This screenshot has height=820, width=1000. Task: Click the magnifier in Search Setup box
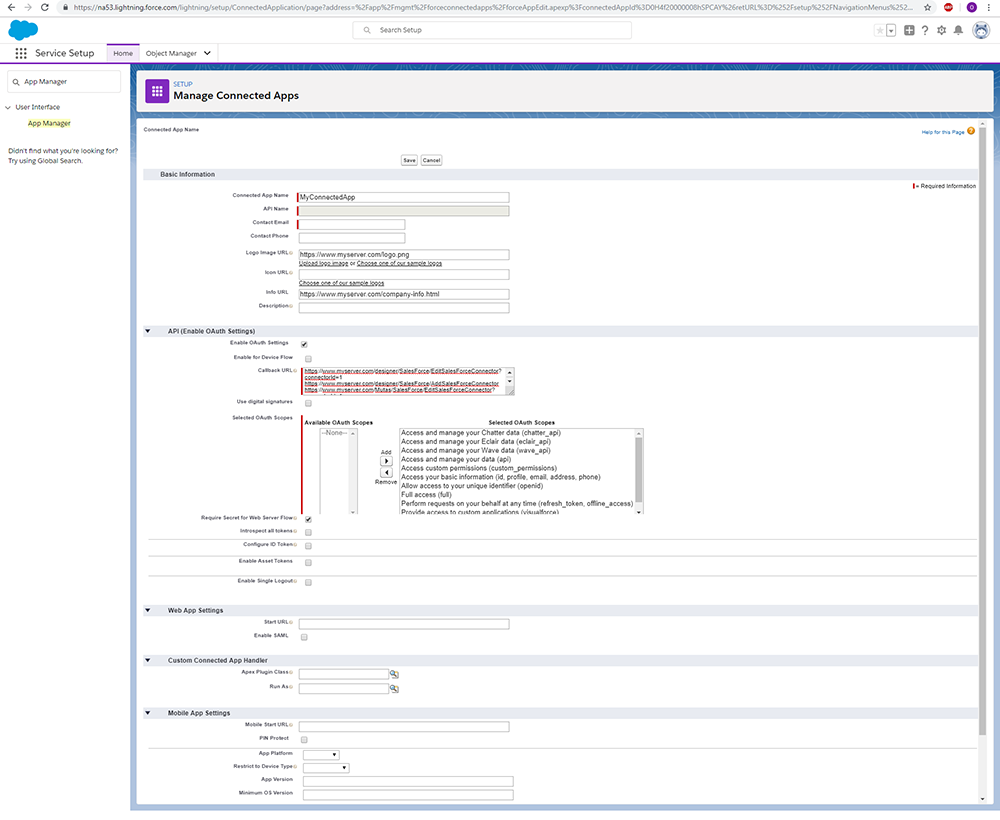pyautogui.click(x=367, y=30)
